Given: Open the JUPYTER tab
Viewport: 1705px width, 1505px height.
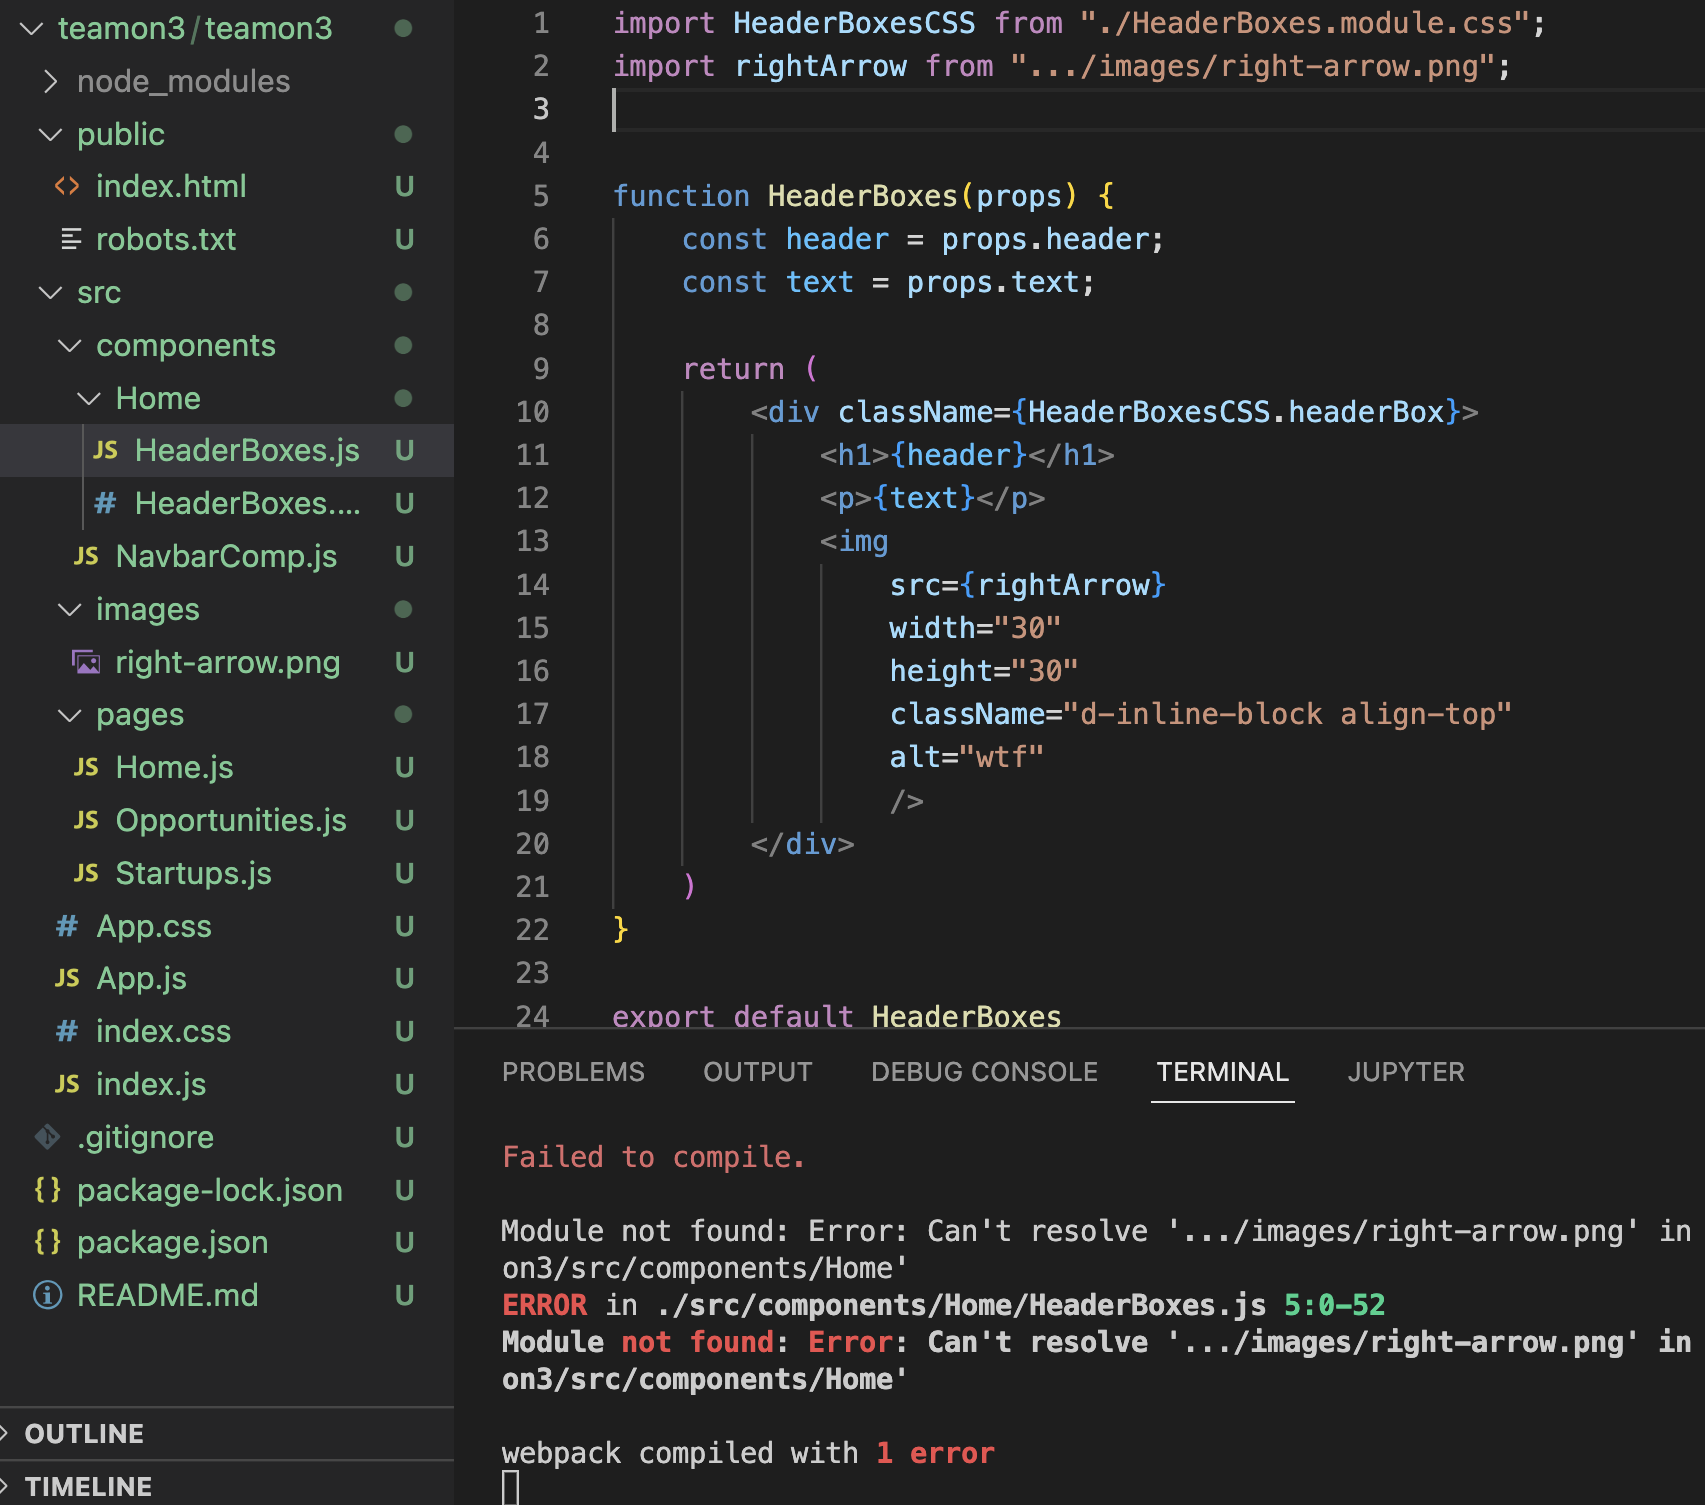Looking at the screenshot, I should (x=1405, y=1072).
